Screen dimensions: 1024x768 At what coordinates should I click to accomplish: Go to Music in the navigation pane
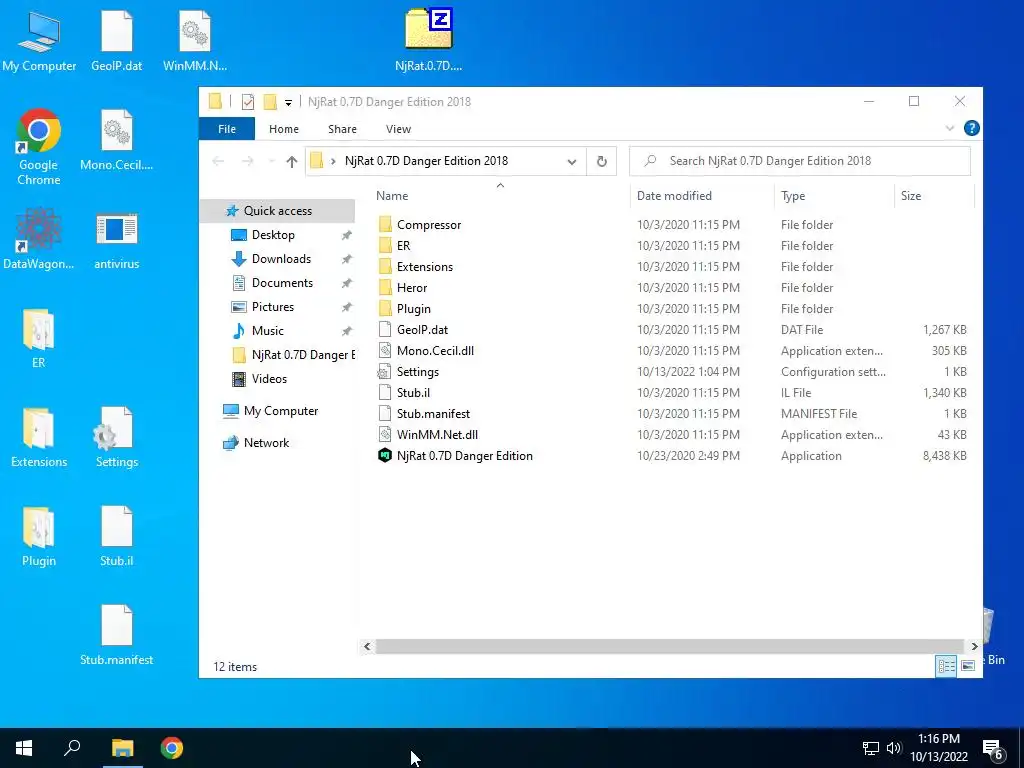click(267, 331)
